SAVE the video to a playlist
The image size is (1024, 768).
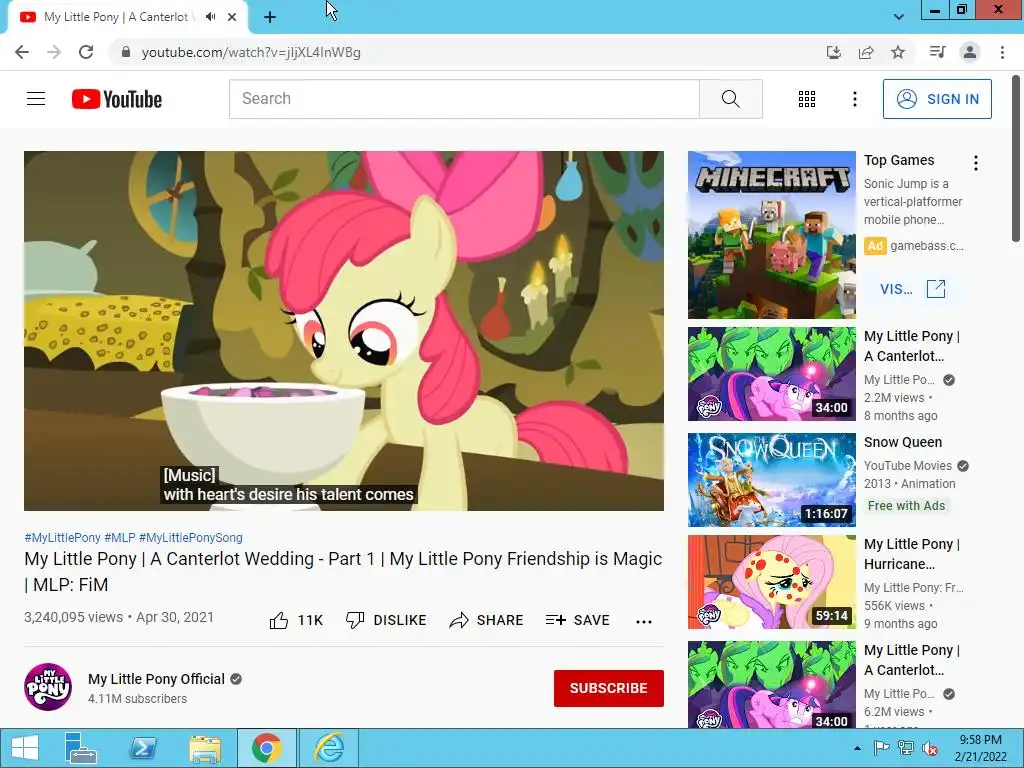(577, 620)
